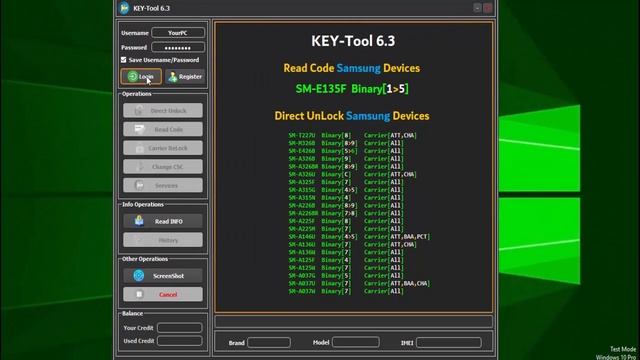Click the 'SM-E135F Binary[1>5]' line
Screen dimensions: 640x360
pos(352,89)
